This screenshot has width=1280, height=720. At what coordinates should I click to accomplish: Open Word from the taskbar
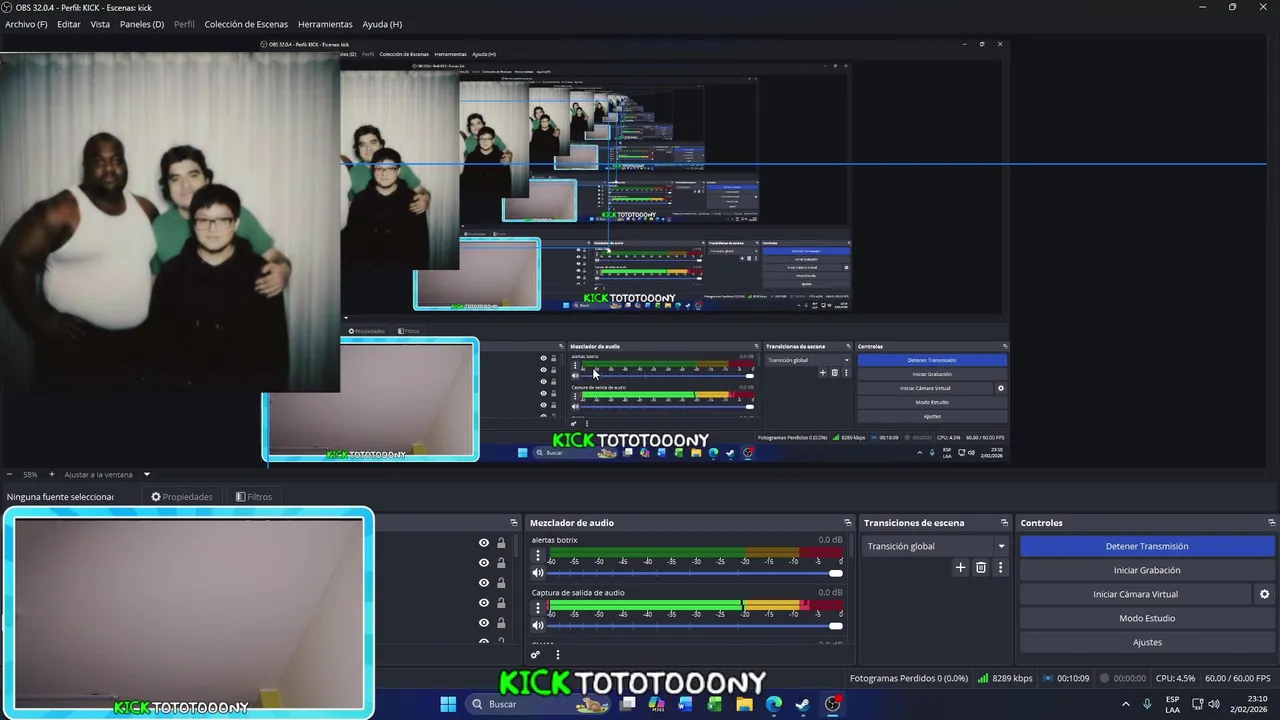(x=685, y=704)
